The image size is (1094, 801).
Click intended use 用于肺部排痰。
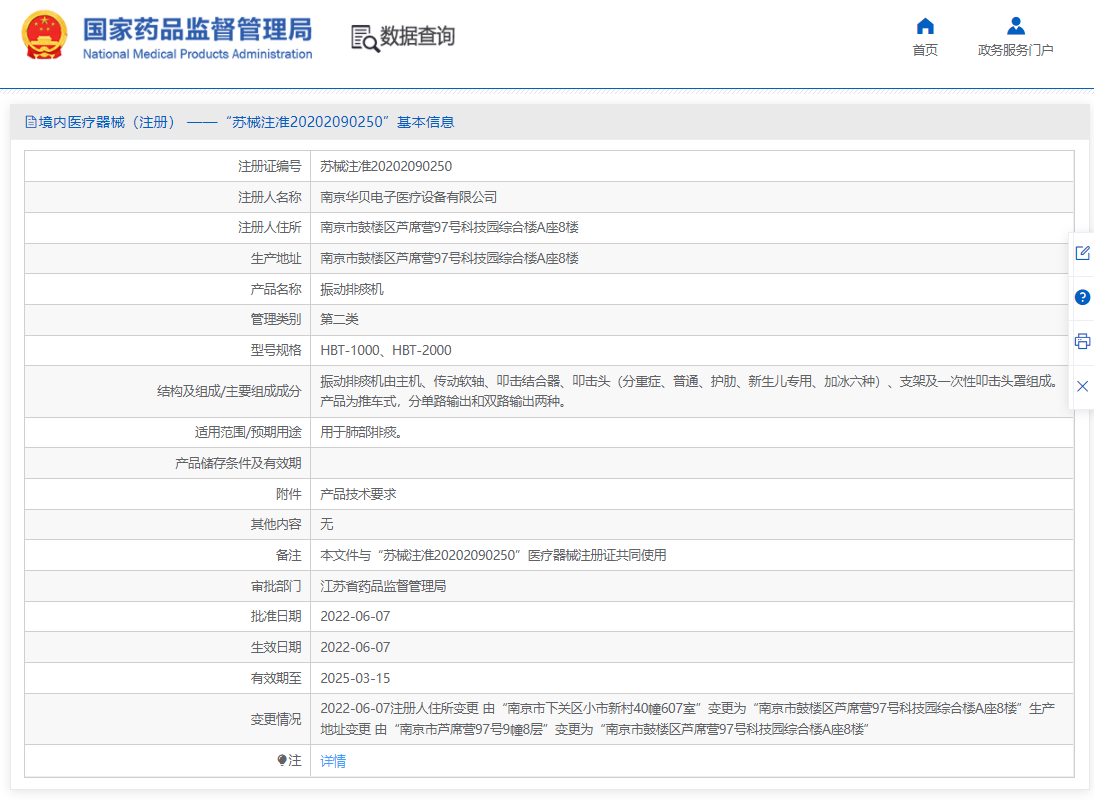tap(361, 433)
